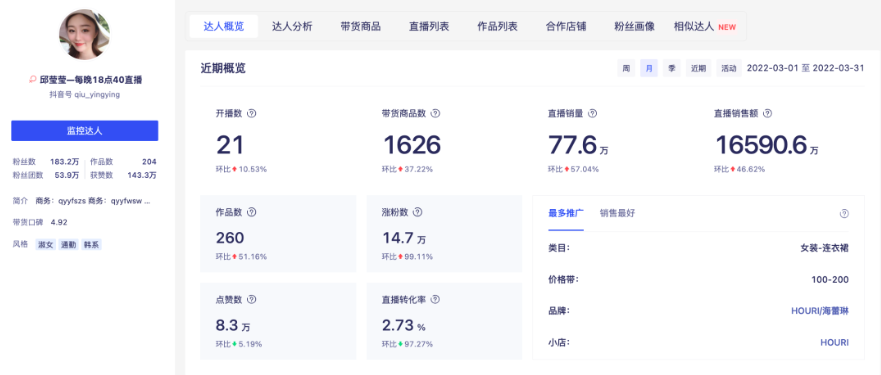
Task: Click help icon next to 直播转化率
Action: pos(435,300)
